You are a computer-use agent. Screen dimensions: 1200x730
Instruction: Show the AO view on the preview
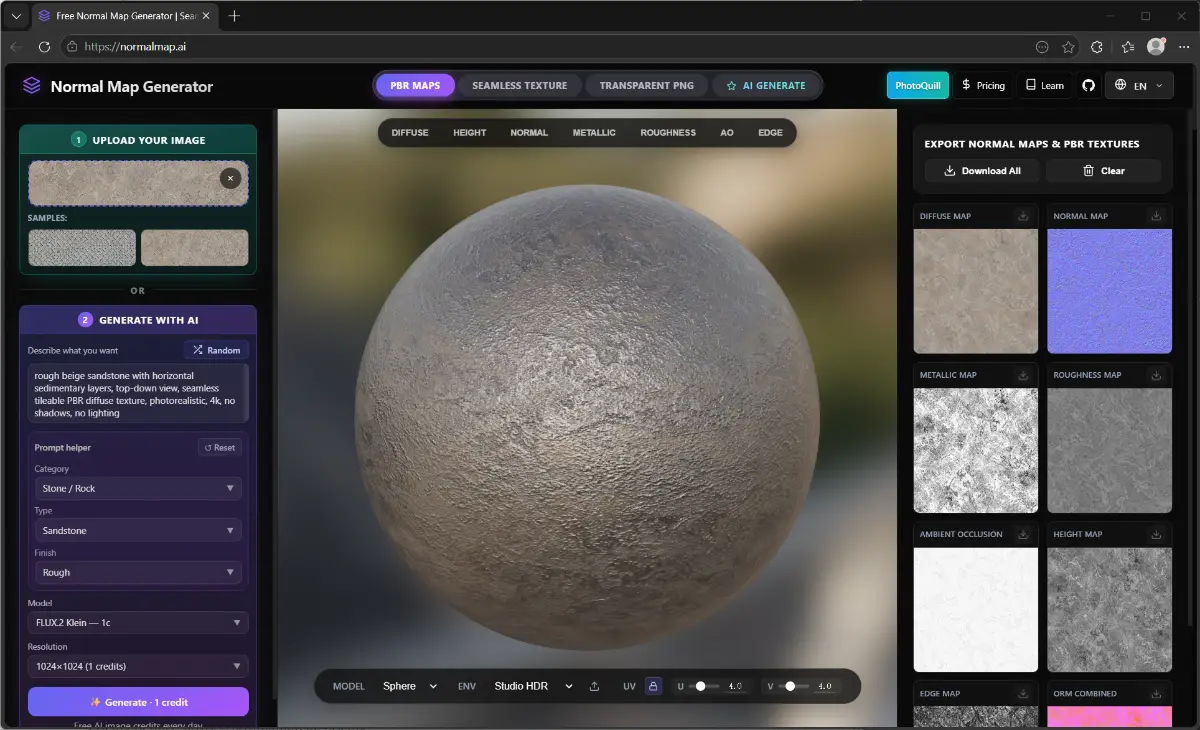coord(727,132)
